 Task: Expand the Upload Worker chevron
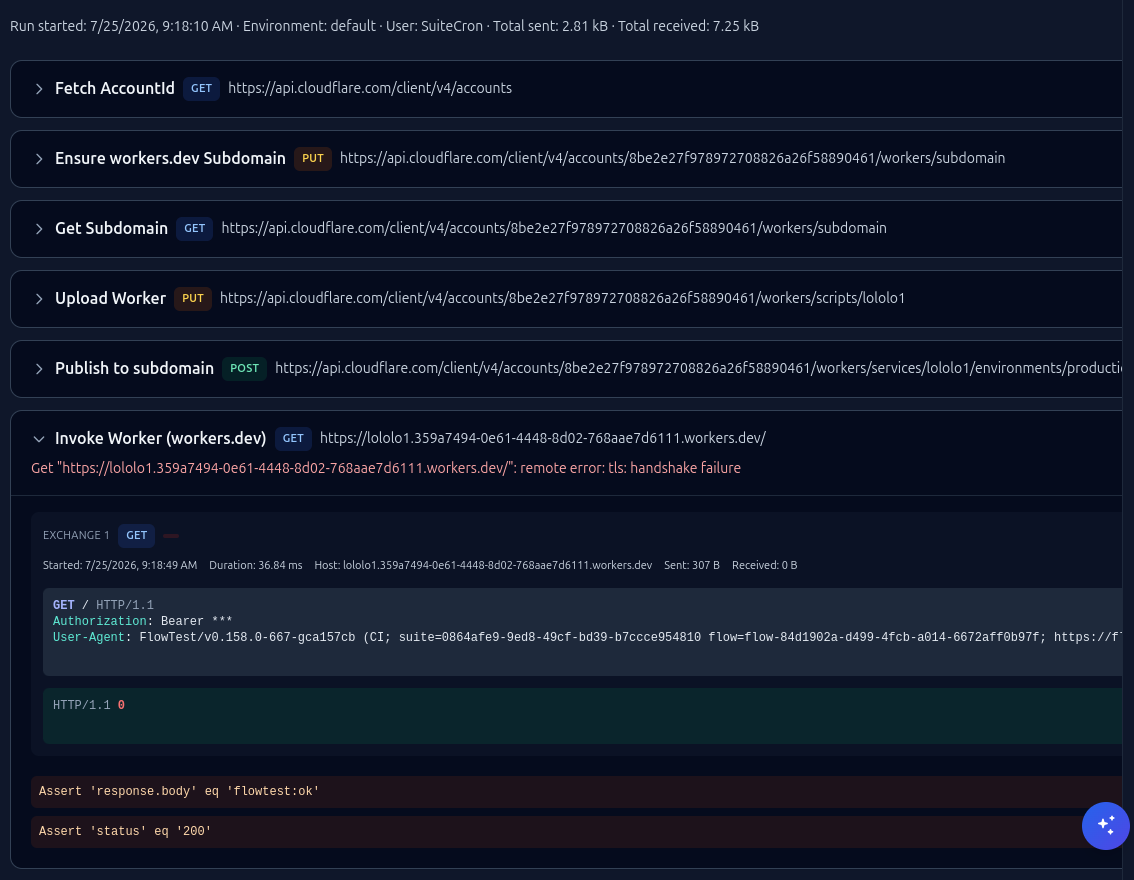pos(39,299)
